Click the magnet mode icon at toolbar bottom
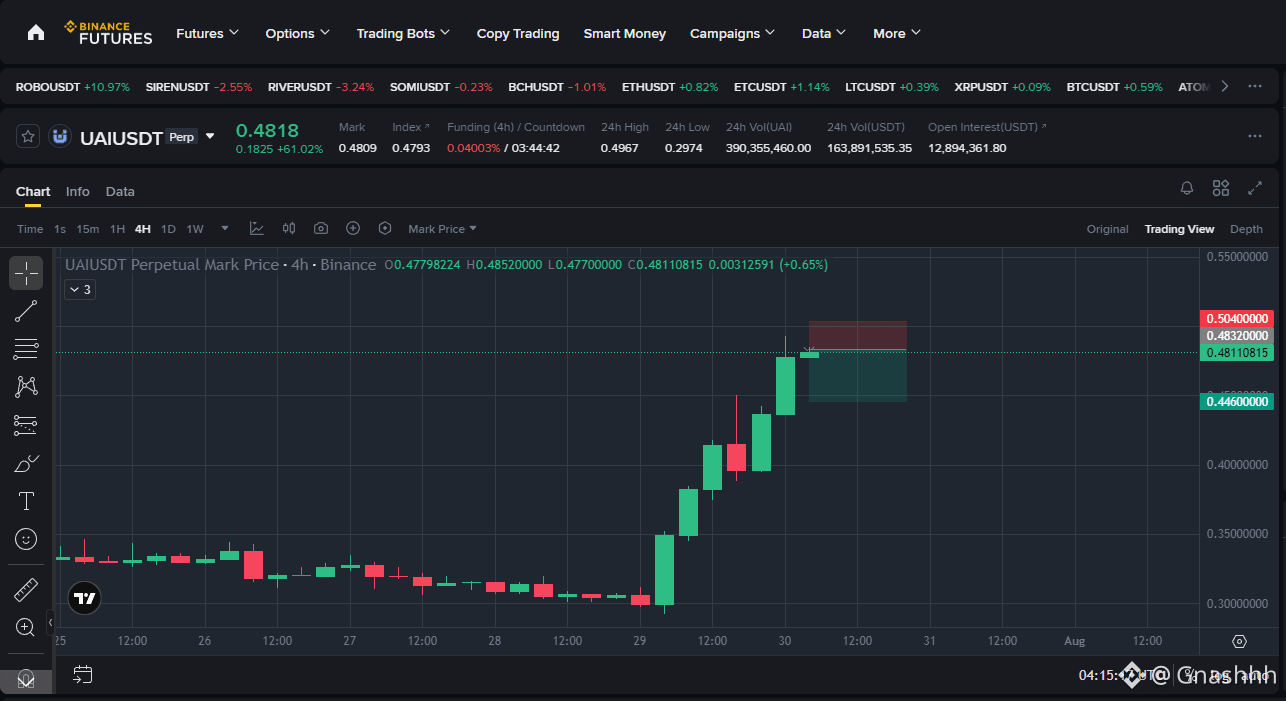 26,679
